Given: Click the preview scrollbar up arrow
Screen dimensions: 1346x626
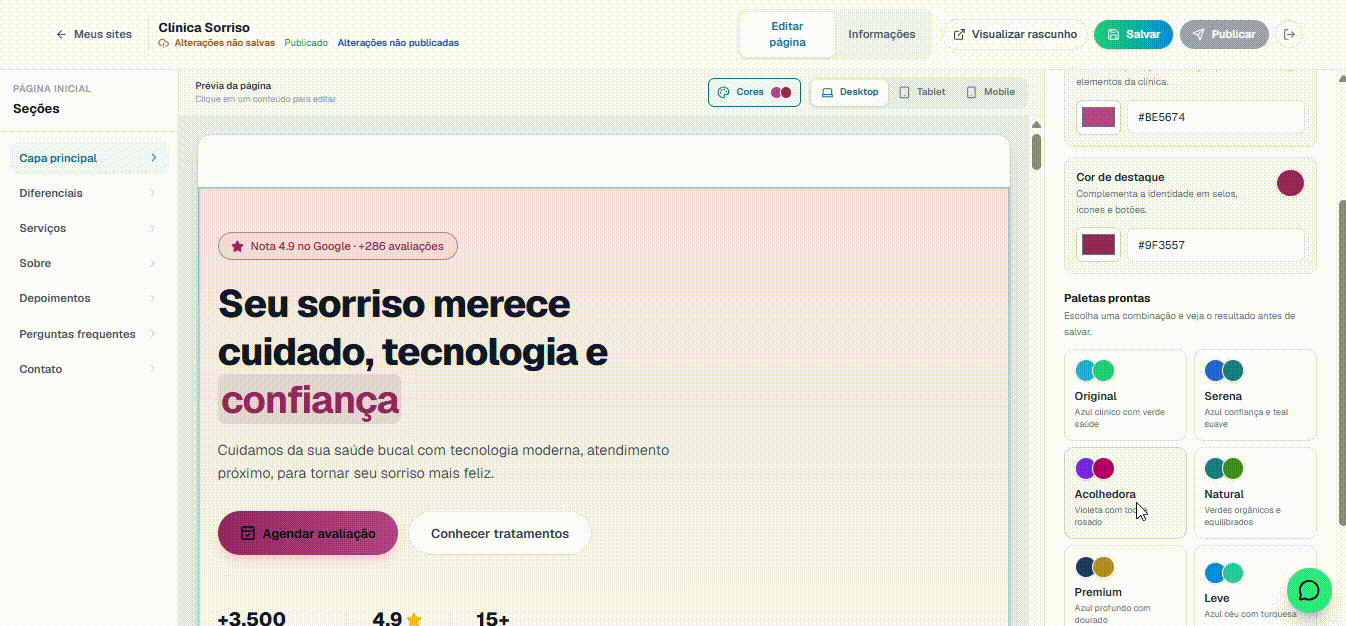Looking at the screenshot, I should pyautogui.click(x=1036, y=125).
